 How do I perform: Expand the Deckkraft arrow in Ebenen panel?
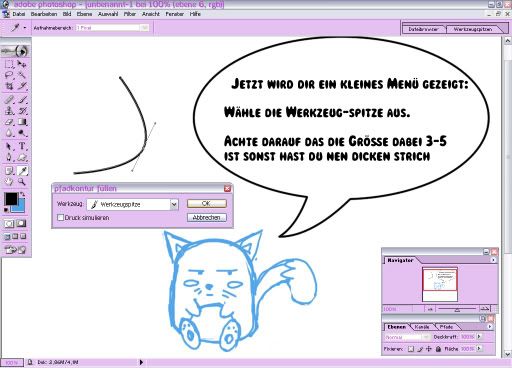[479, 337]
